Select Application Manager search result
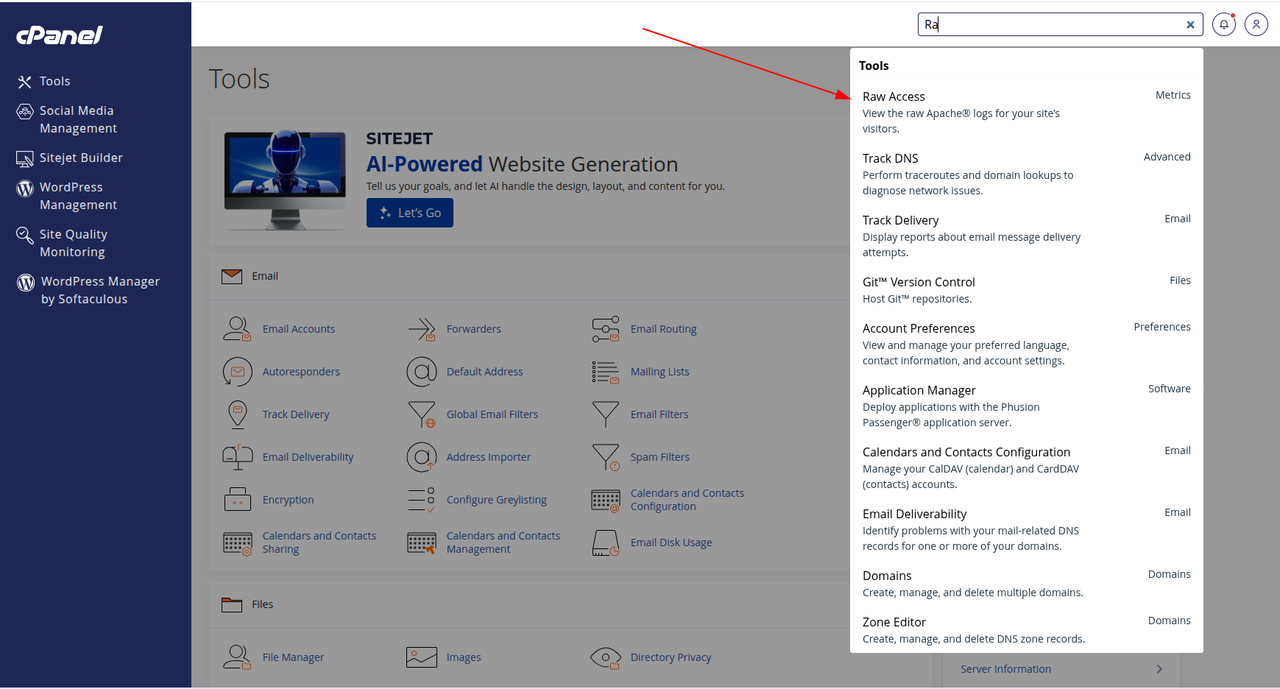Viewport: 1280px width, 689px height. coord(1027,406)
